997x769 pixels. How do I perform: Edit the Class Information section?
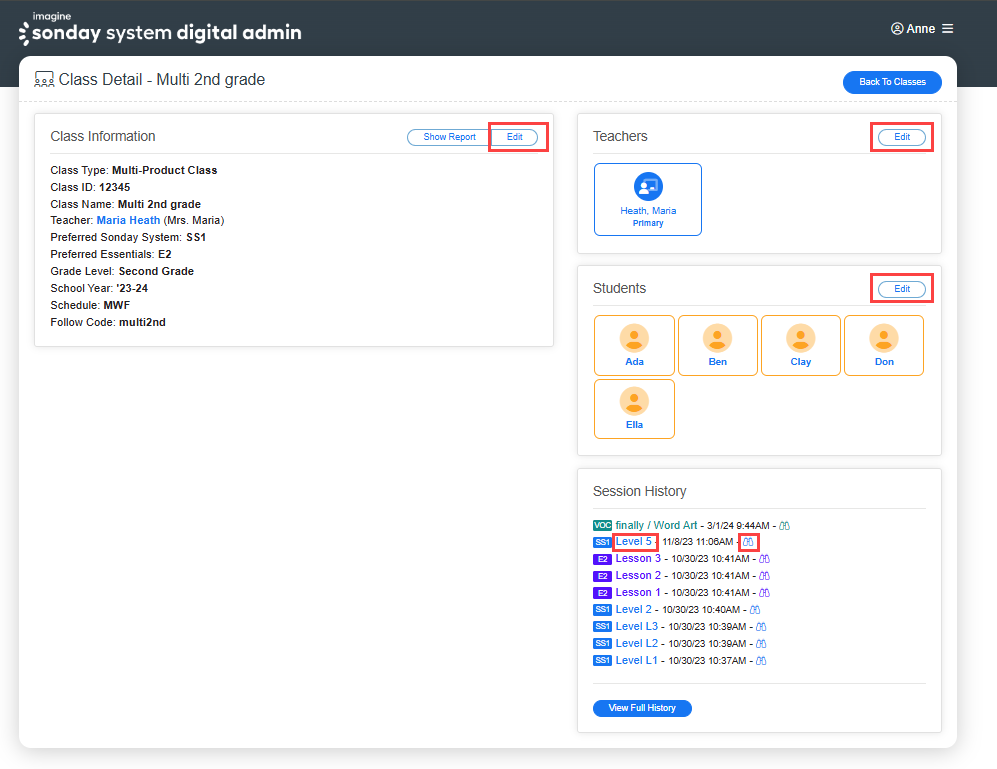pos(514,137)
